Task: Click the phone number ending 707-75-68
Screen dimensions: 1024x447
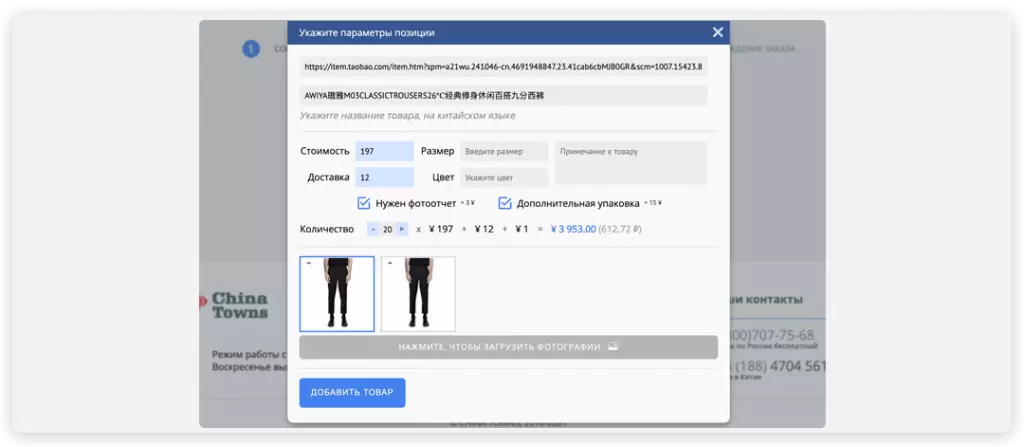Action: click(772, 335)
